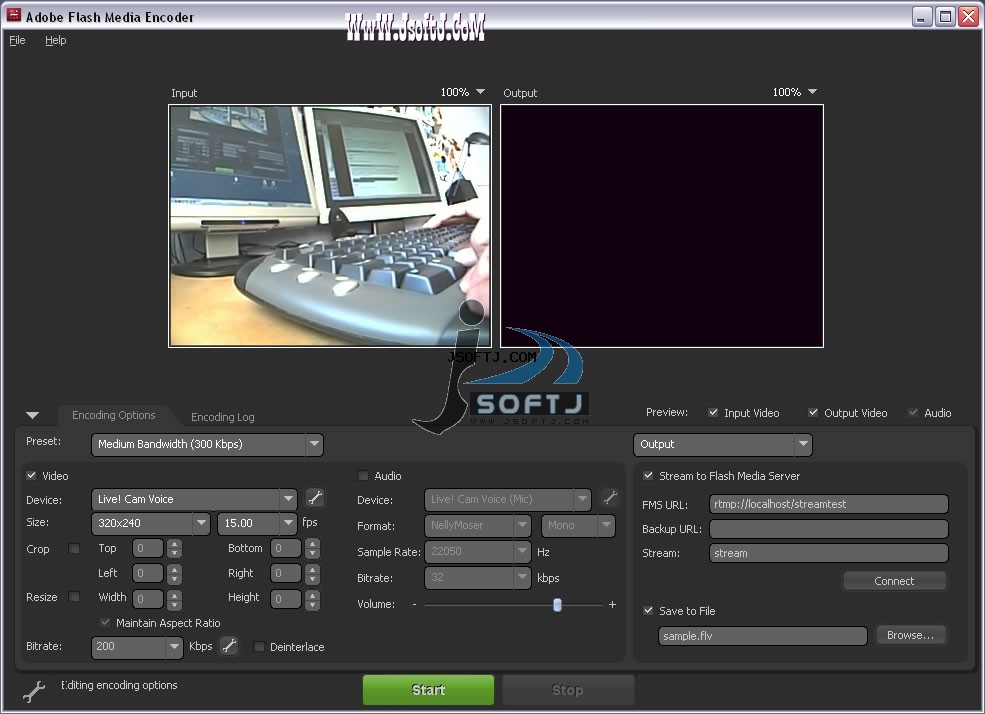The height and width of the screenshot is (714, 985).
Task: Enable the Crop checkbox
Action: (x=73, y=548)
